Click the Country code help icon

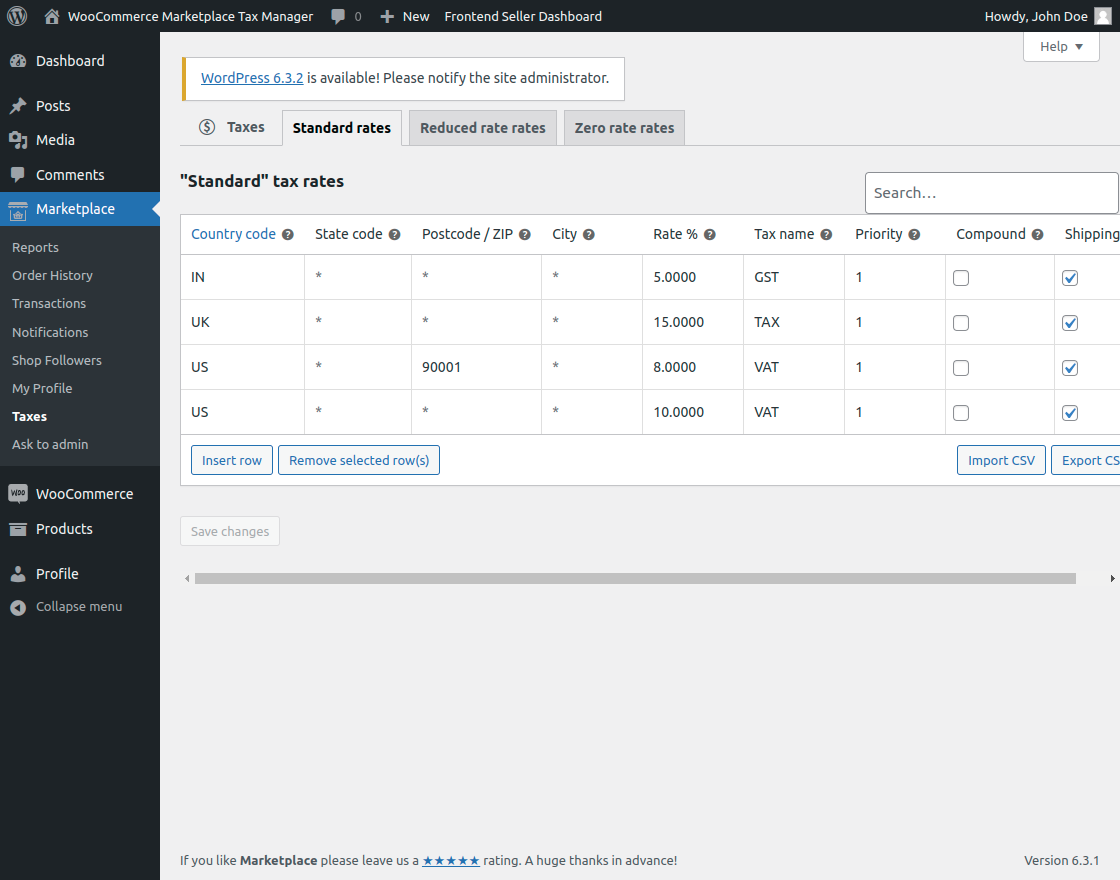click(286, 233)
